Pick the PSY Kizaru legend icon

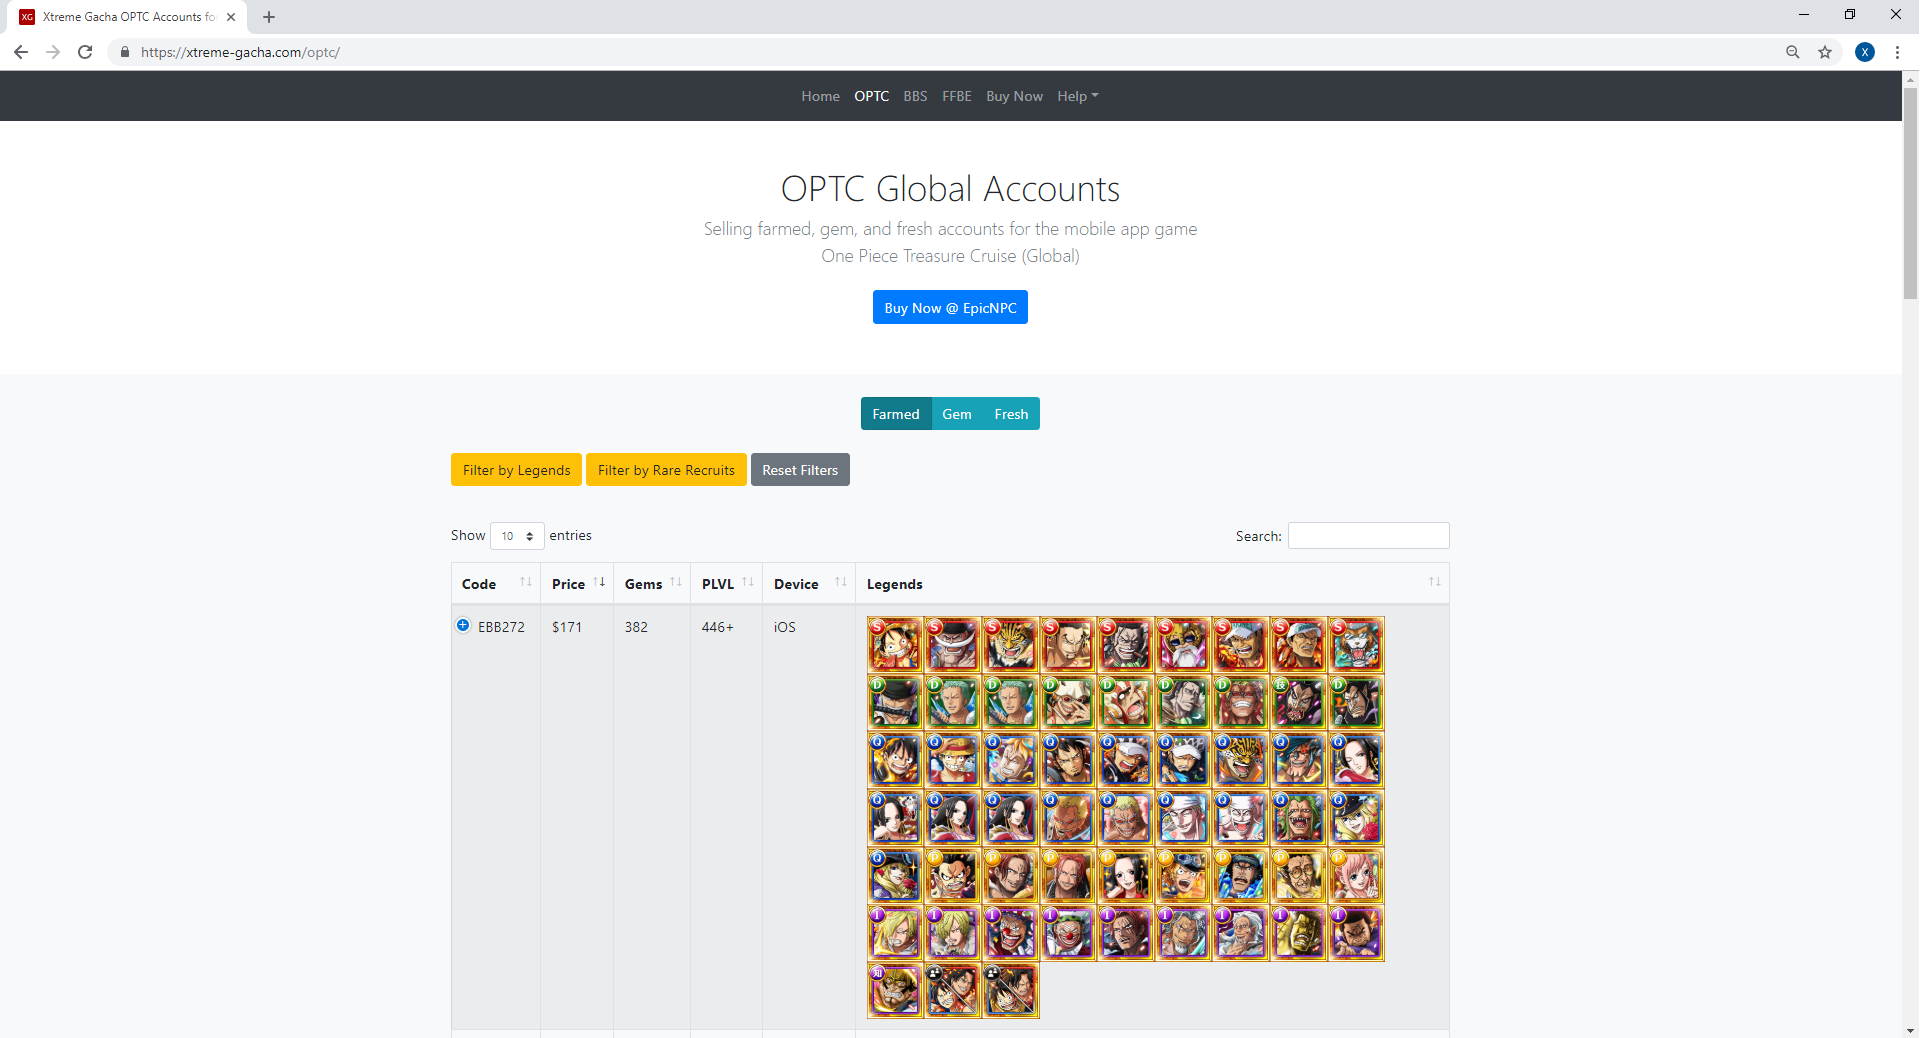point(1298,876)
